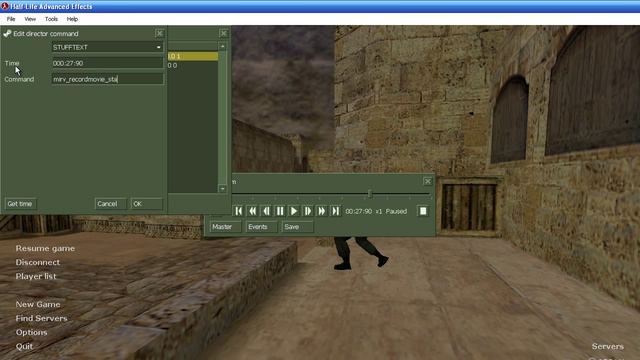Screen dimensions: 640x360
Task: Click the Get time button
Action: pos(20,204)
